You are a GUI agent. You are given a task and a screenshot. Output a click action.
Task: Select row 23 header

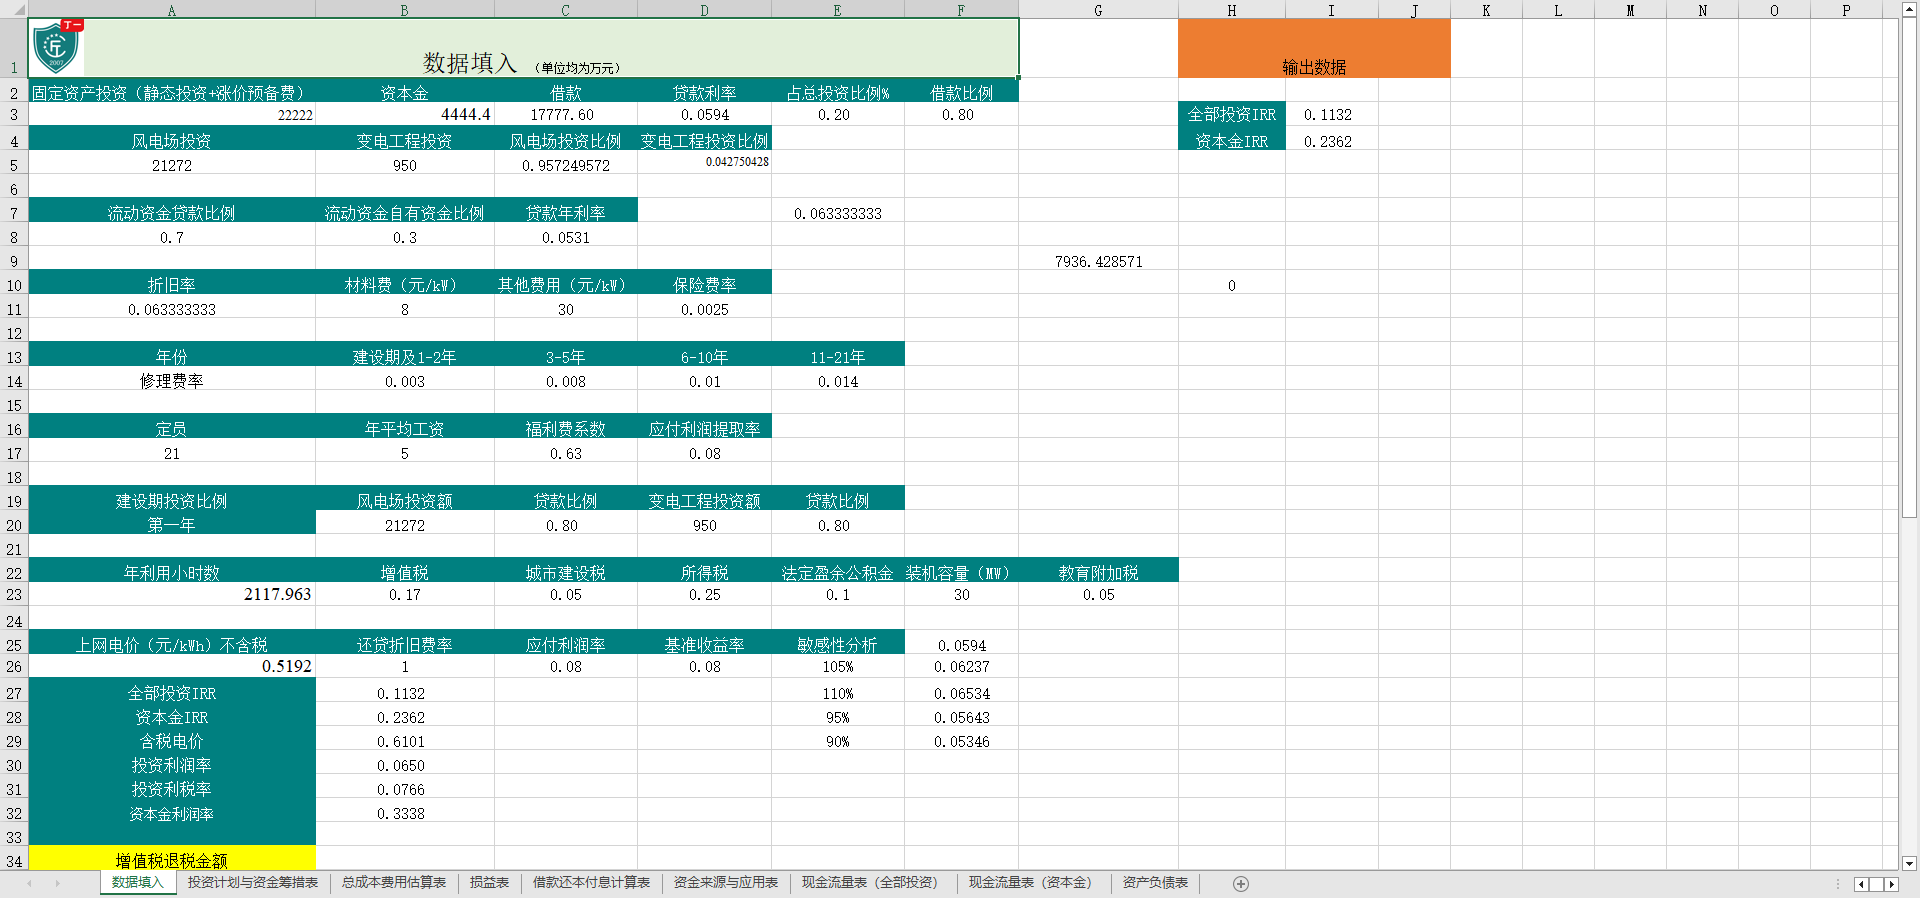pyautogui.click(x=14, y=594)
